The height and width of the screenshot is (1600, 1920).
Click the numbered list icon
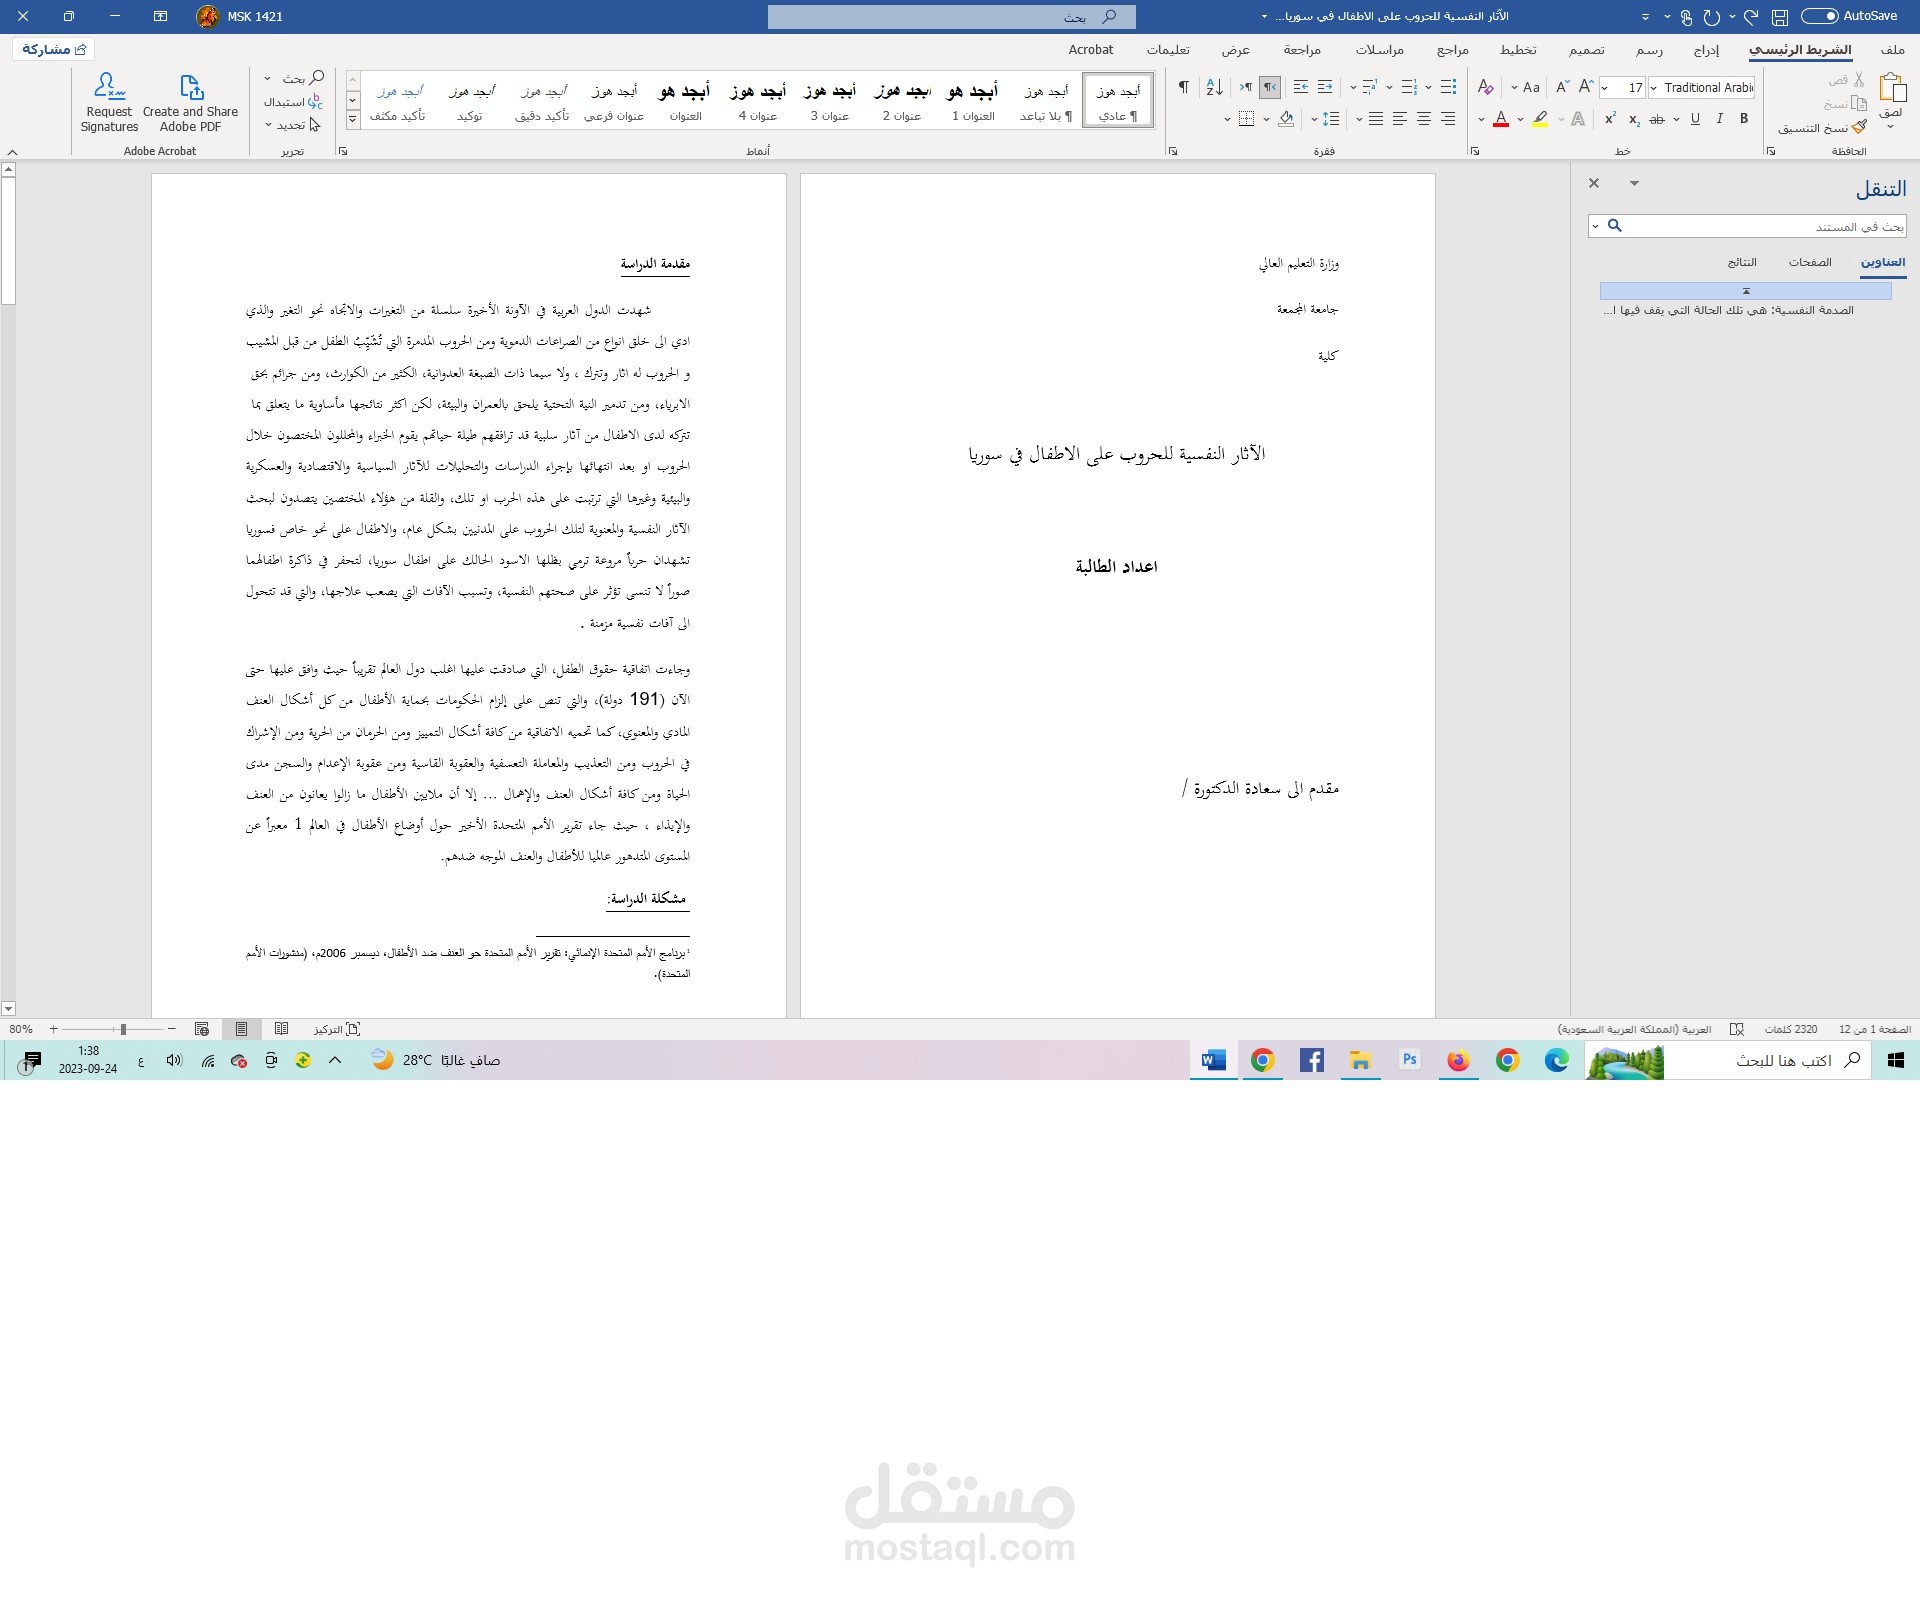[x=1409, y=87]
